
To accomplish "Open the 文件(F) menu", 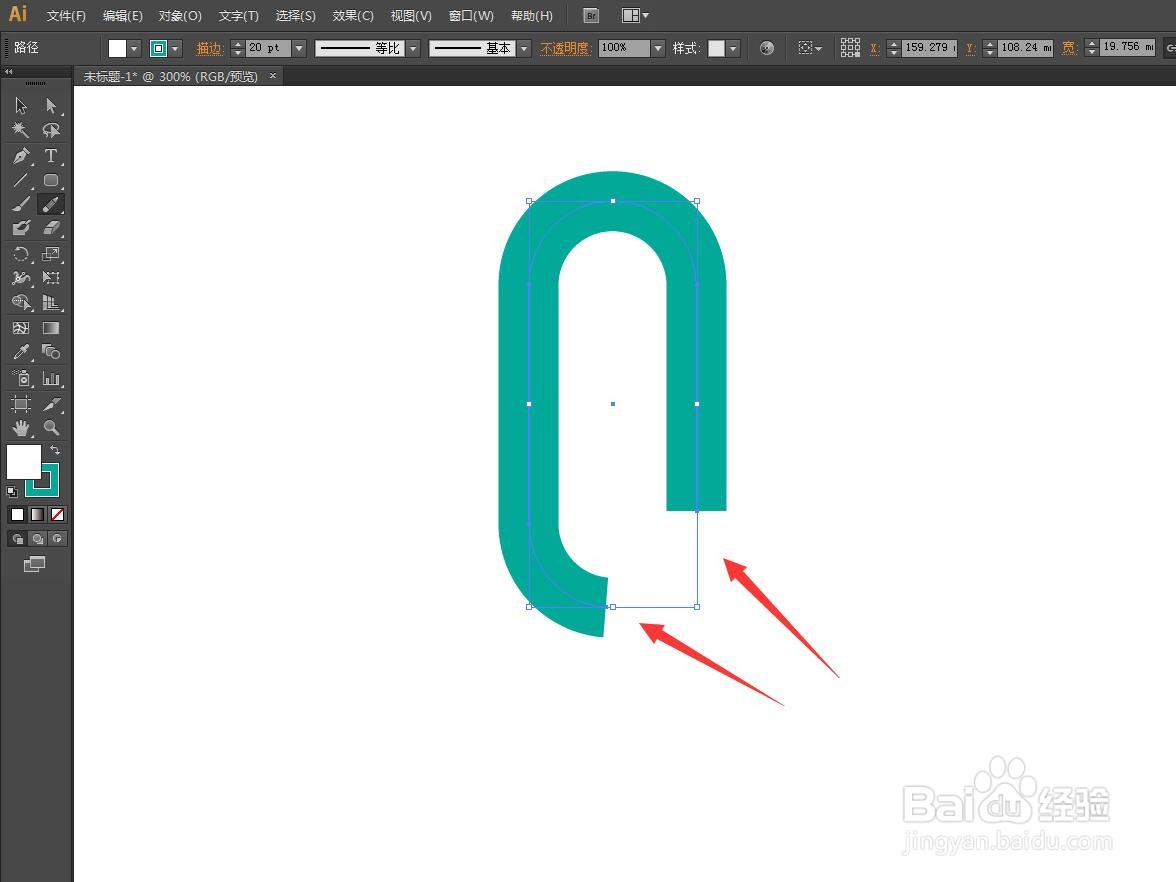I will 66,16.
